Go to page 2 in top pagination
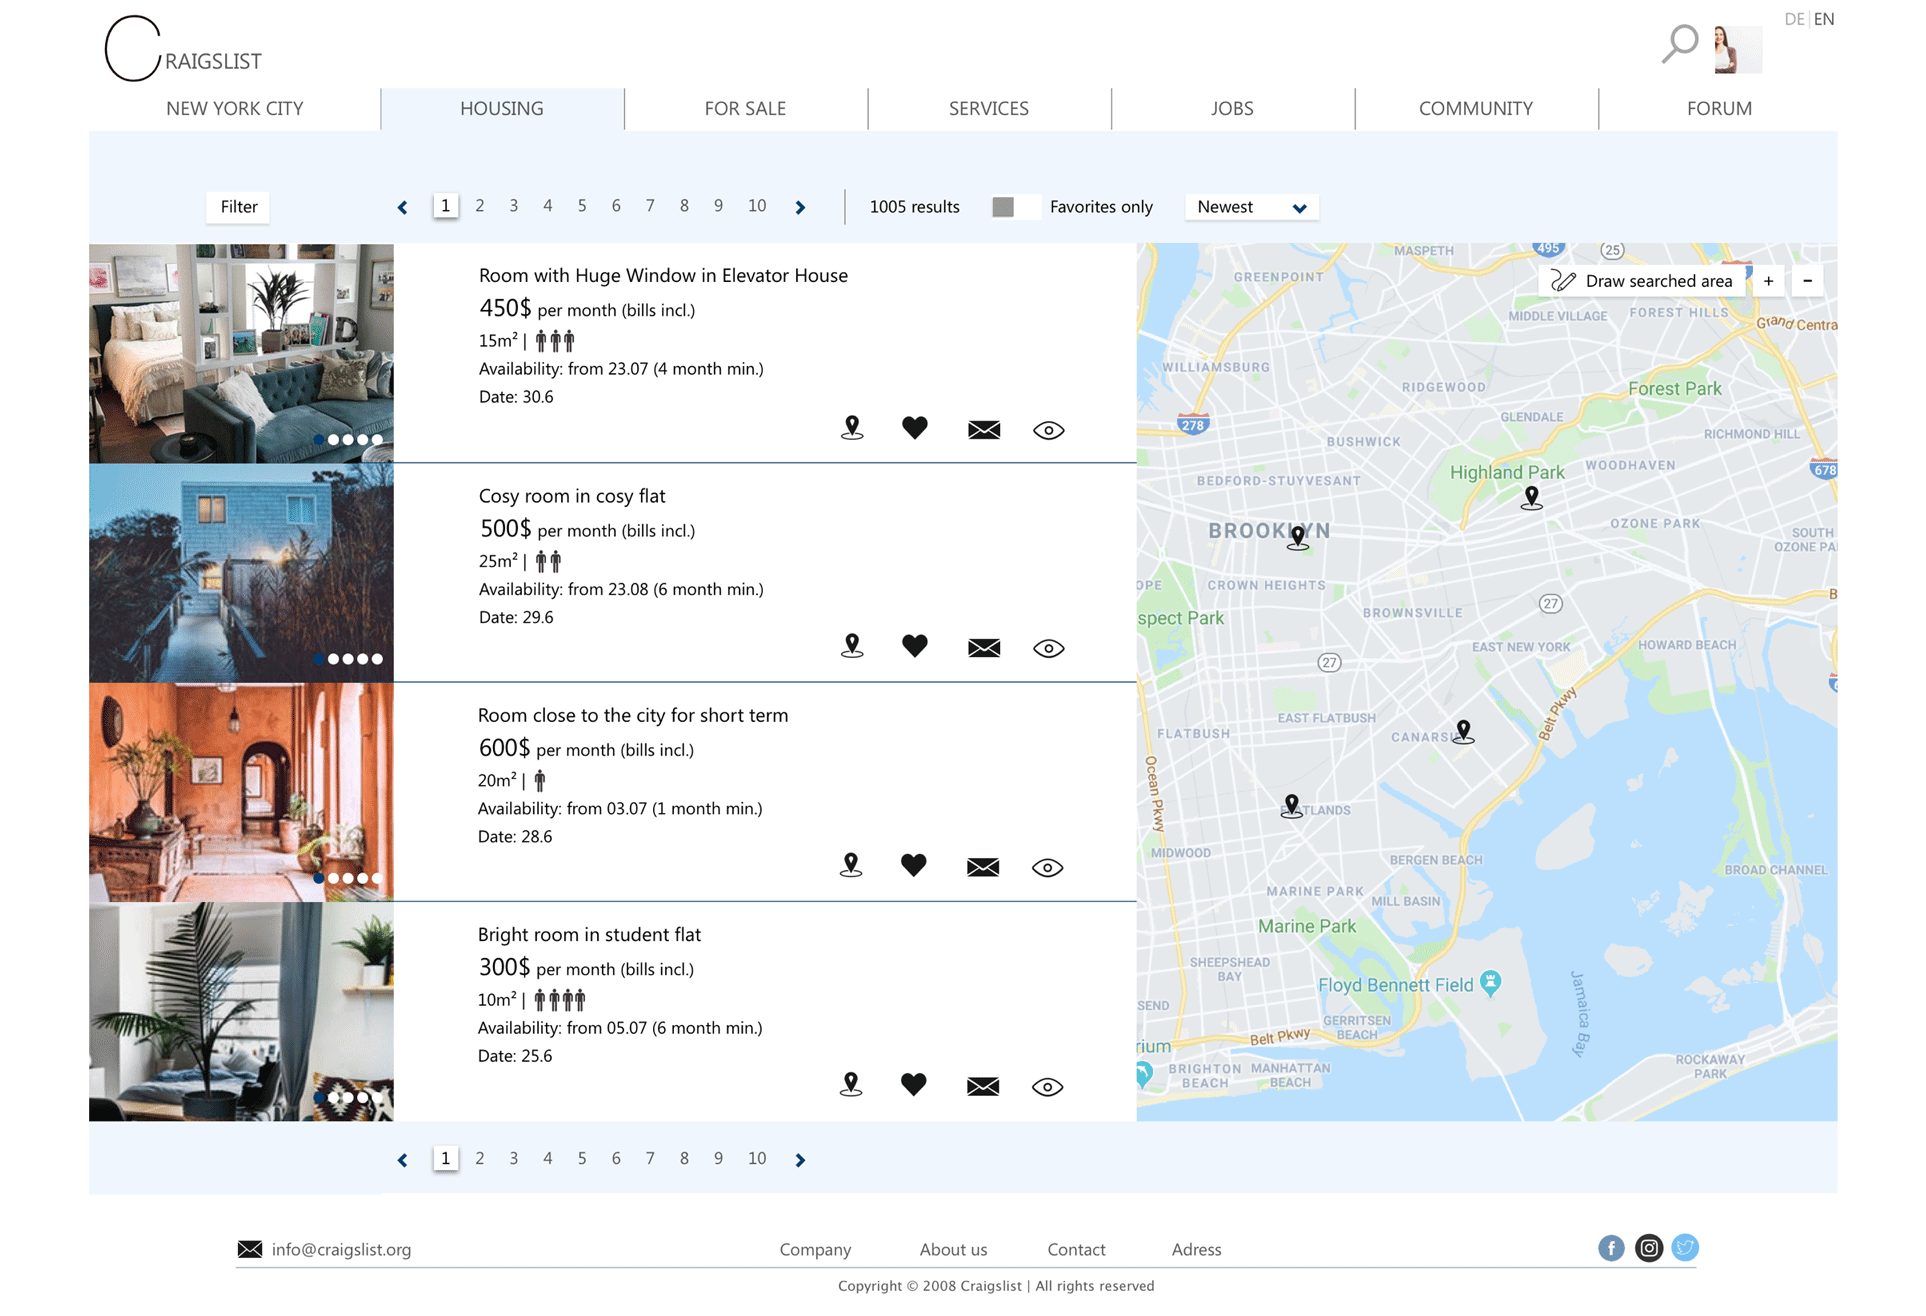 click(480, 206)
